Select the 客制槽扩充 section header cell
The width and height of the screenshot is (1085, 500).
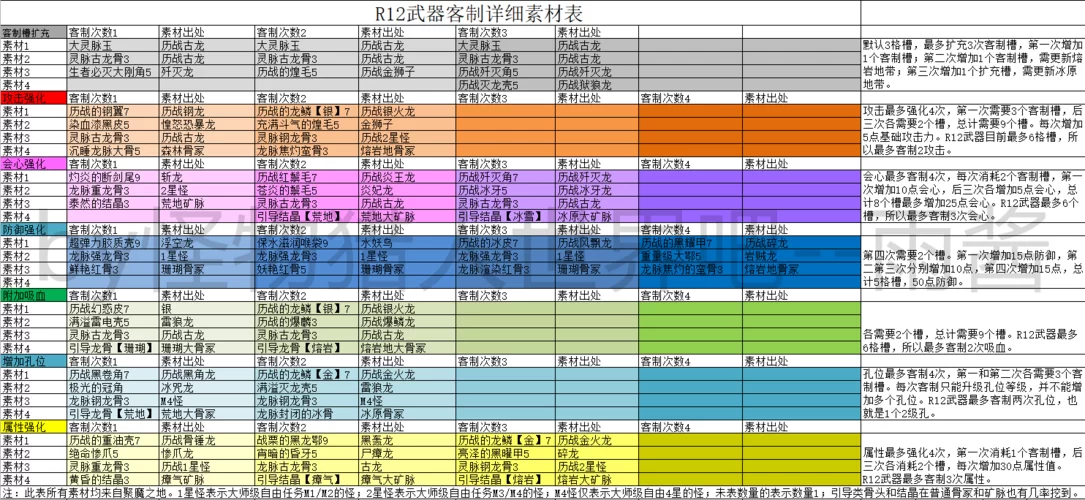pos(33,33)
